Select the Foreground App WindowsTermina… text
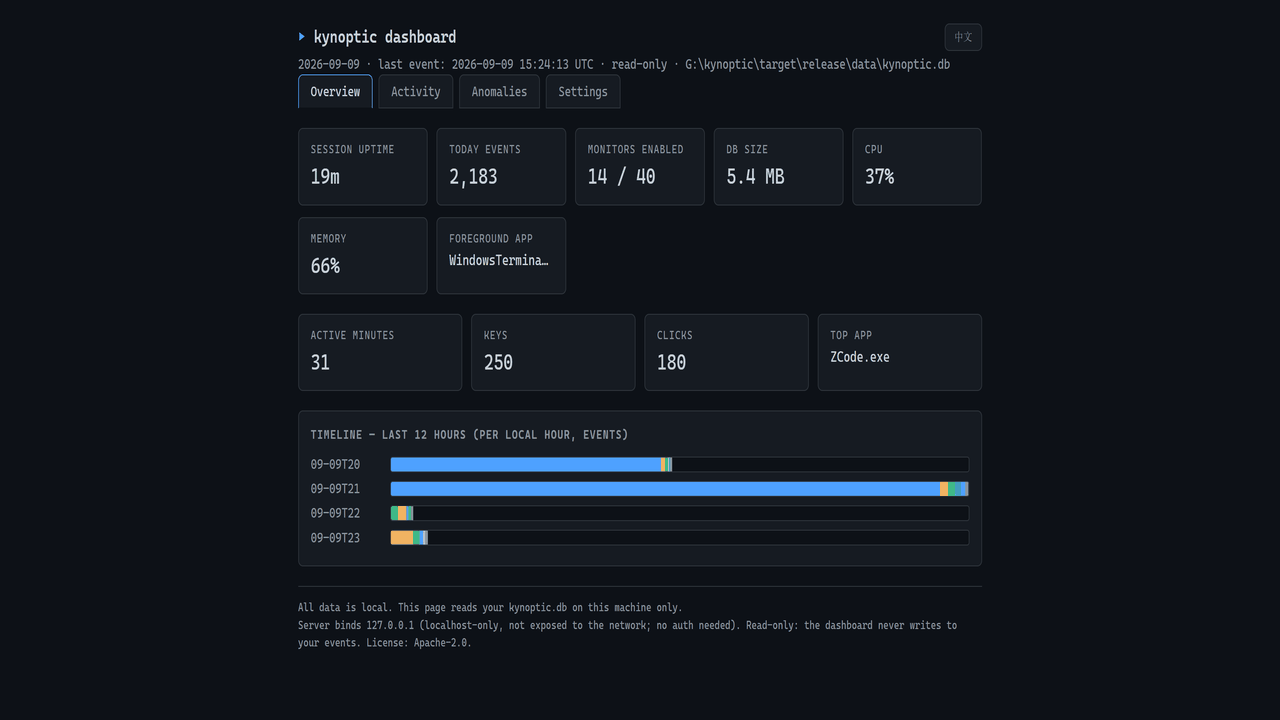This screenshot has height=720, width=1280. click(499, 261)
